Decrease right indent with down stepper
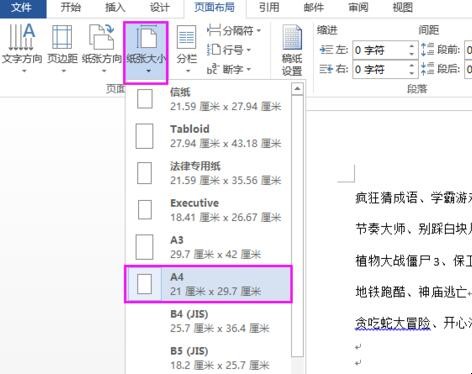The image size is (472, 374). click(412, 73)
